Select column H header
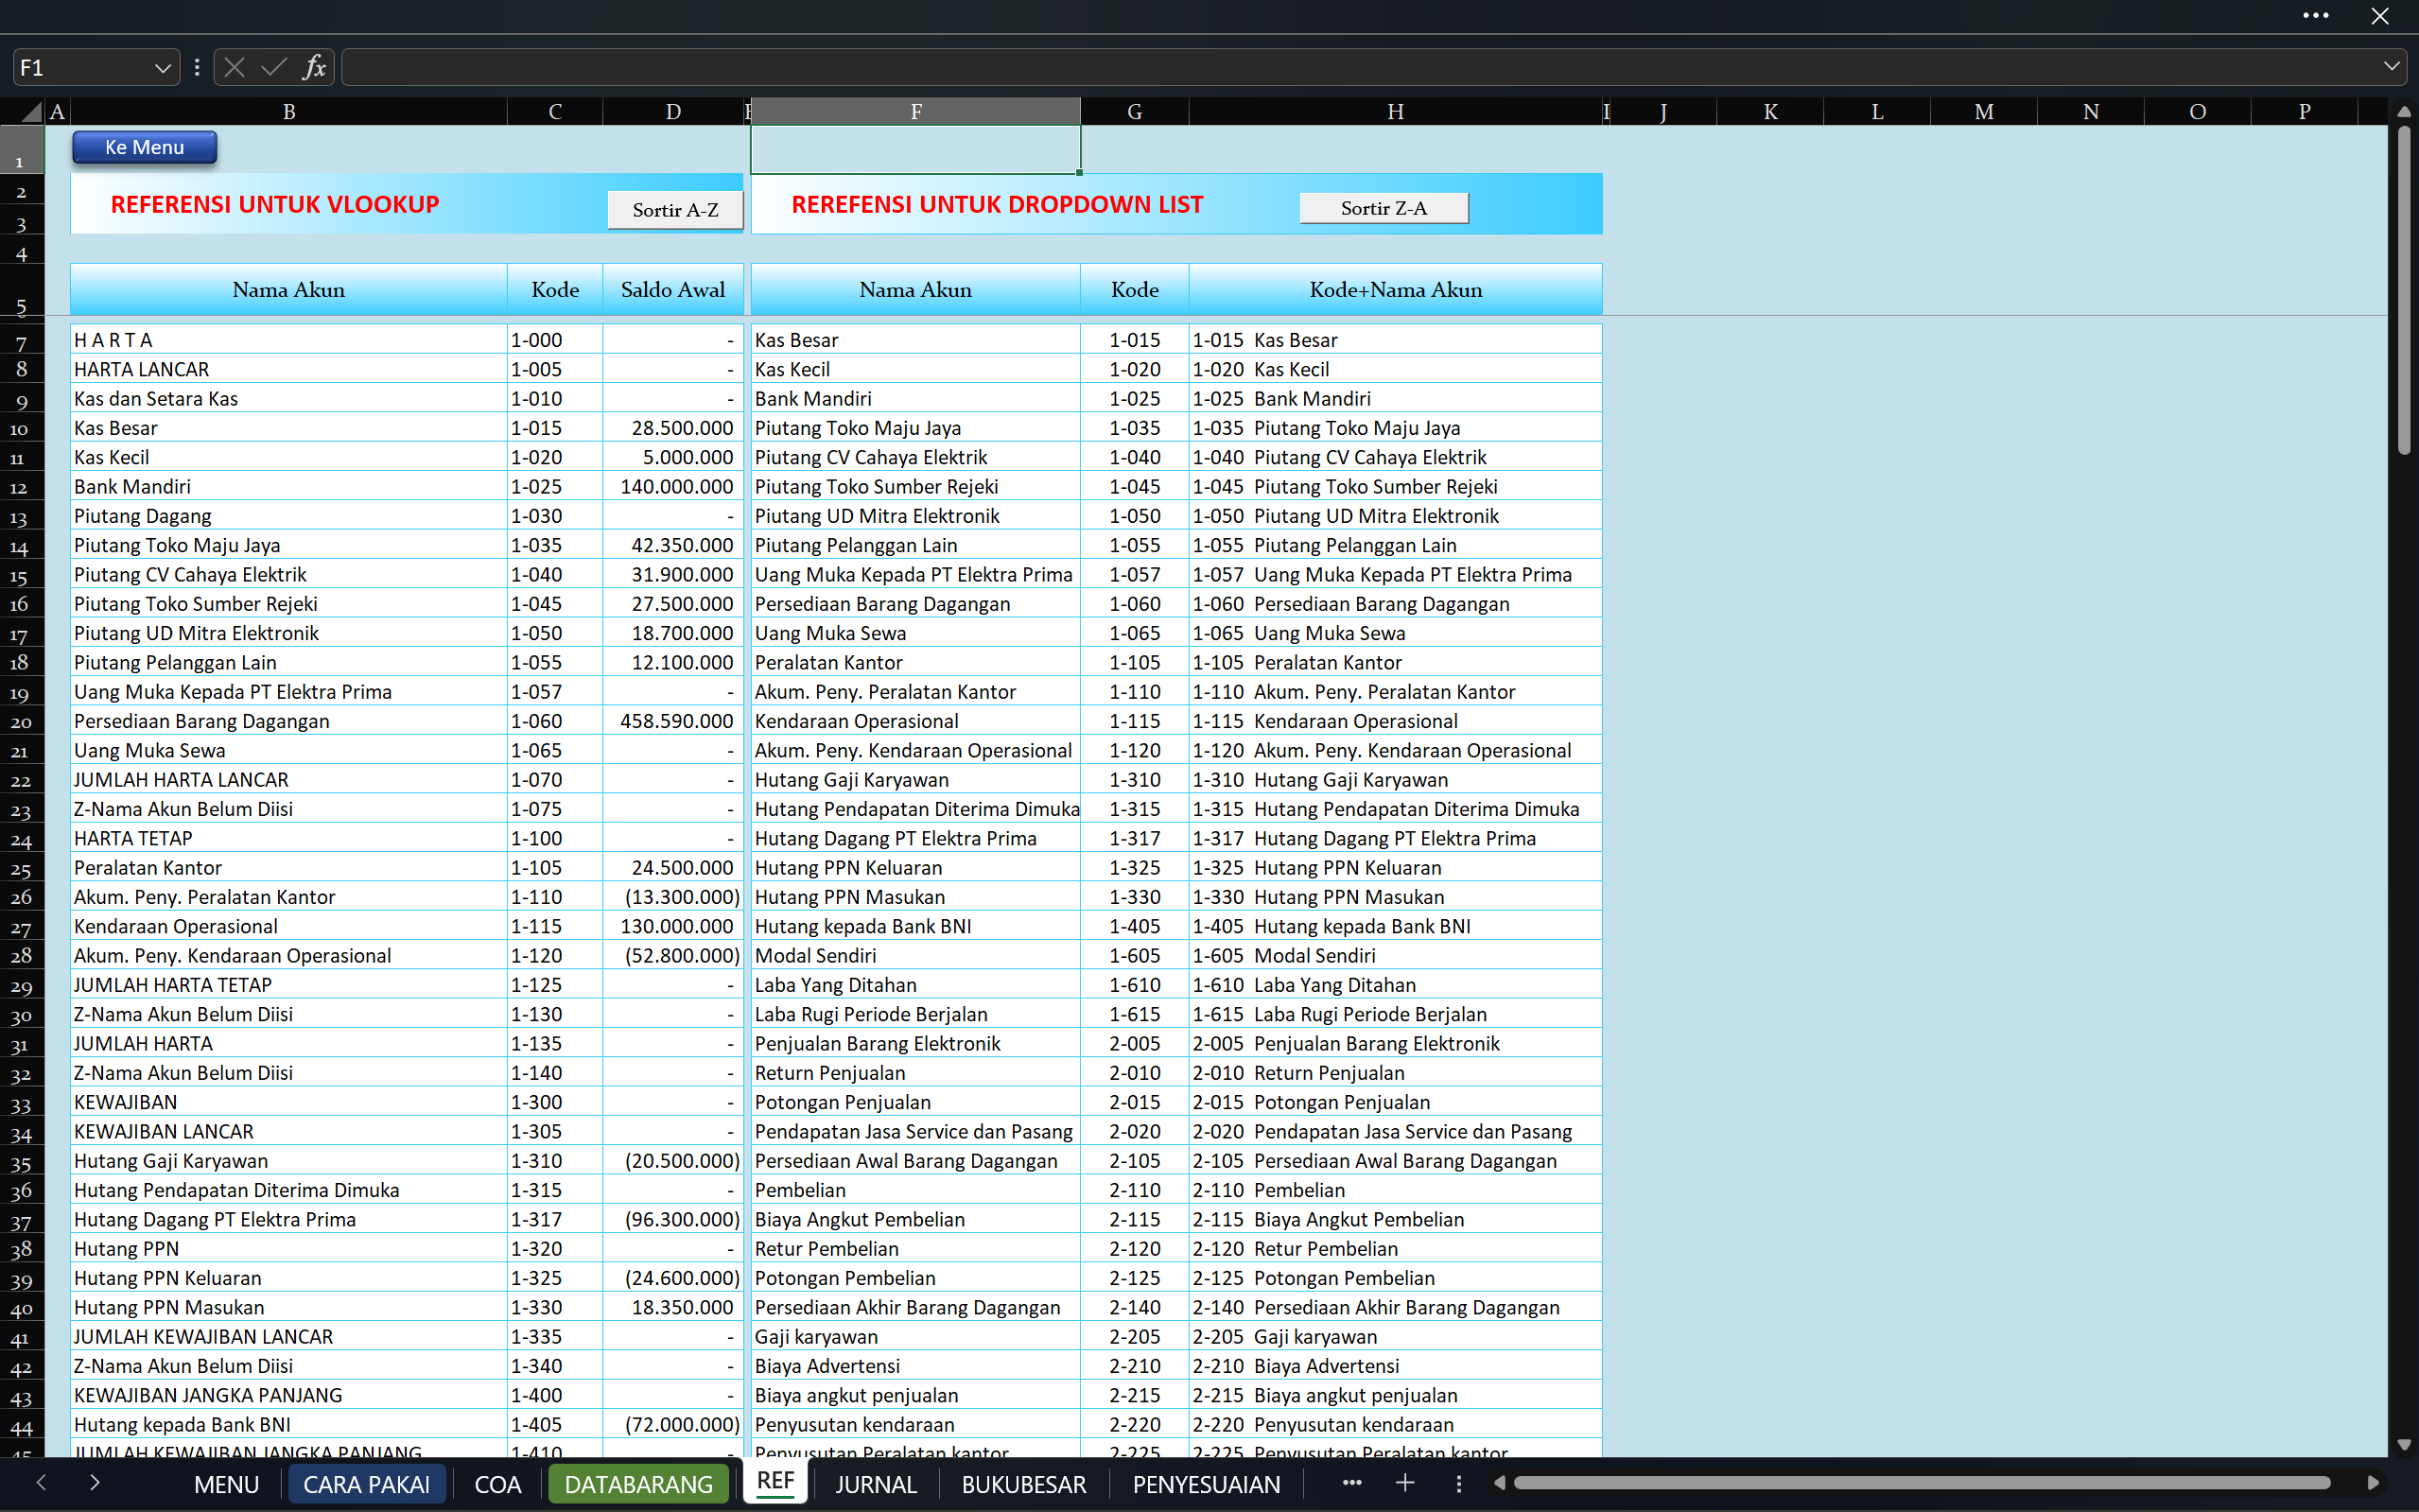Screen dimensions: 2419x1512 pyautogui.click(x=1395, y=111)
